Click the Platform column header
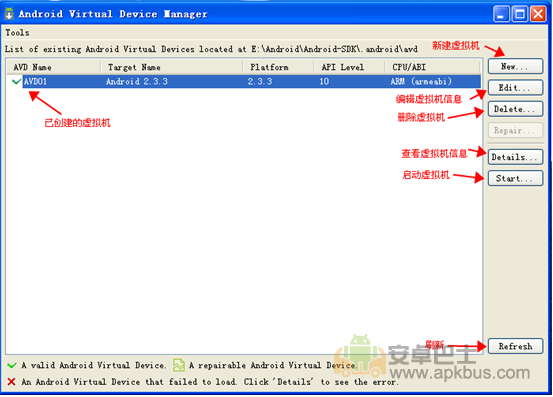Screen dimensions: 553x397 click(278, 67)
